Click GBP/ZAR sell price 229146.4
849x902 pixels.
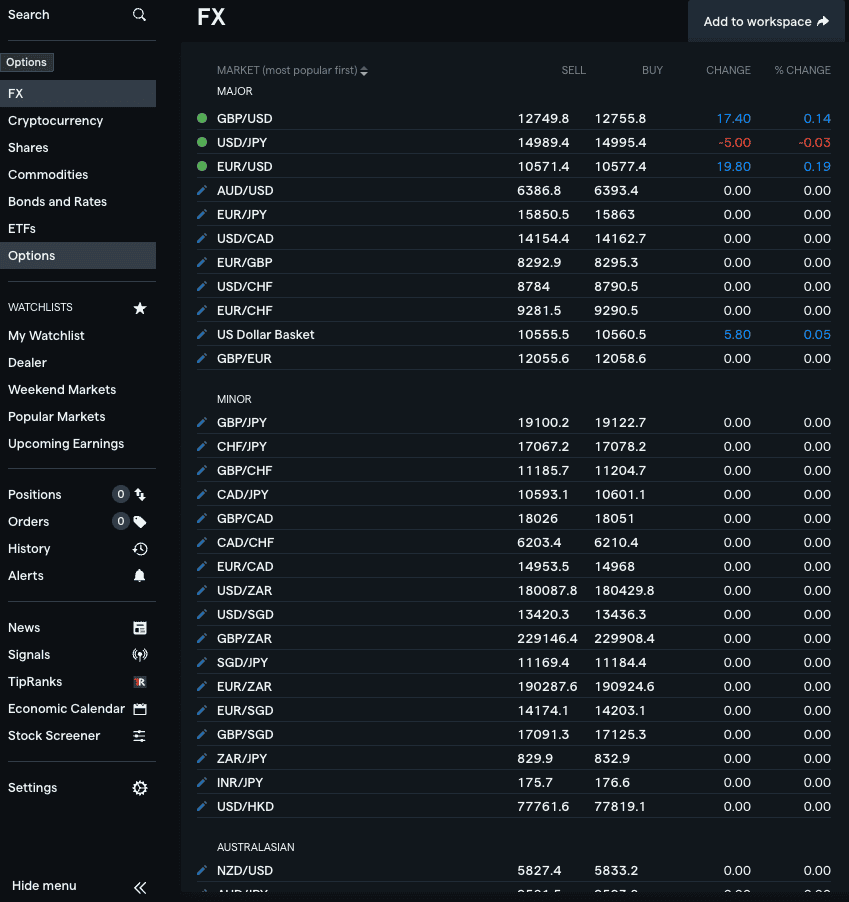(547, 639)
